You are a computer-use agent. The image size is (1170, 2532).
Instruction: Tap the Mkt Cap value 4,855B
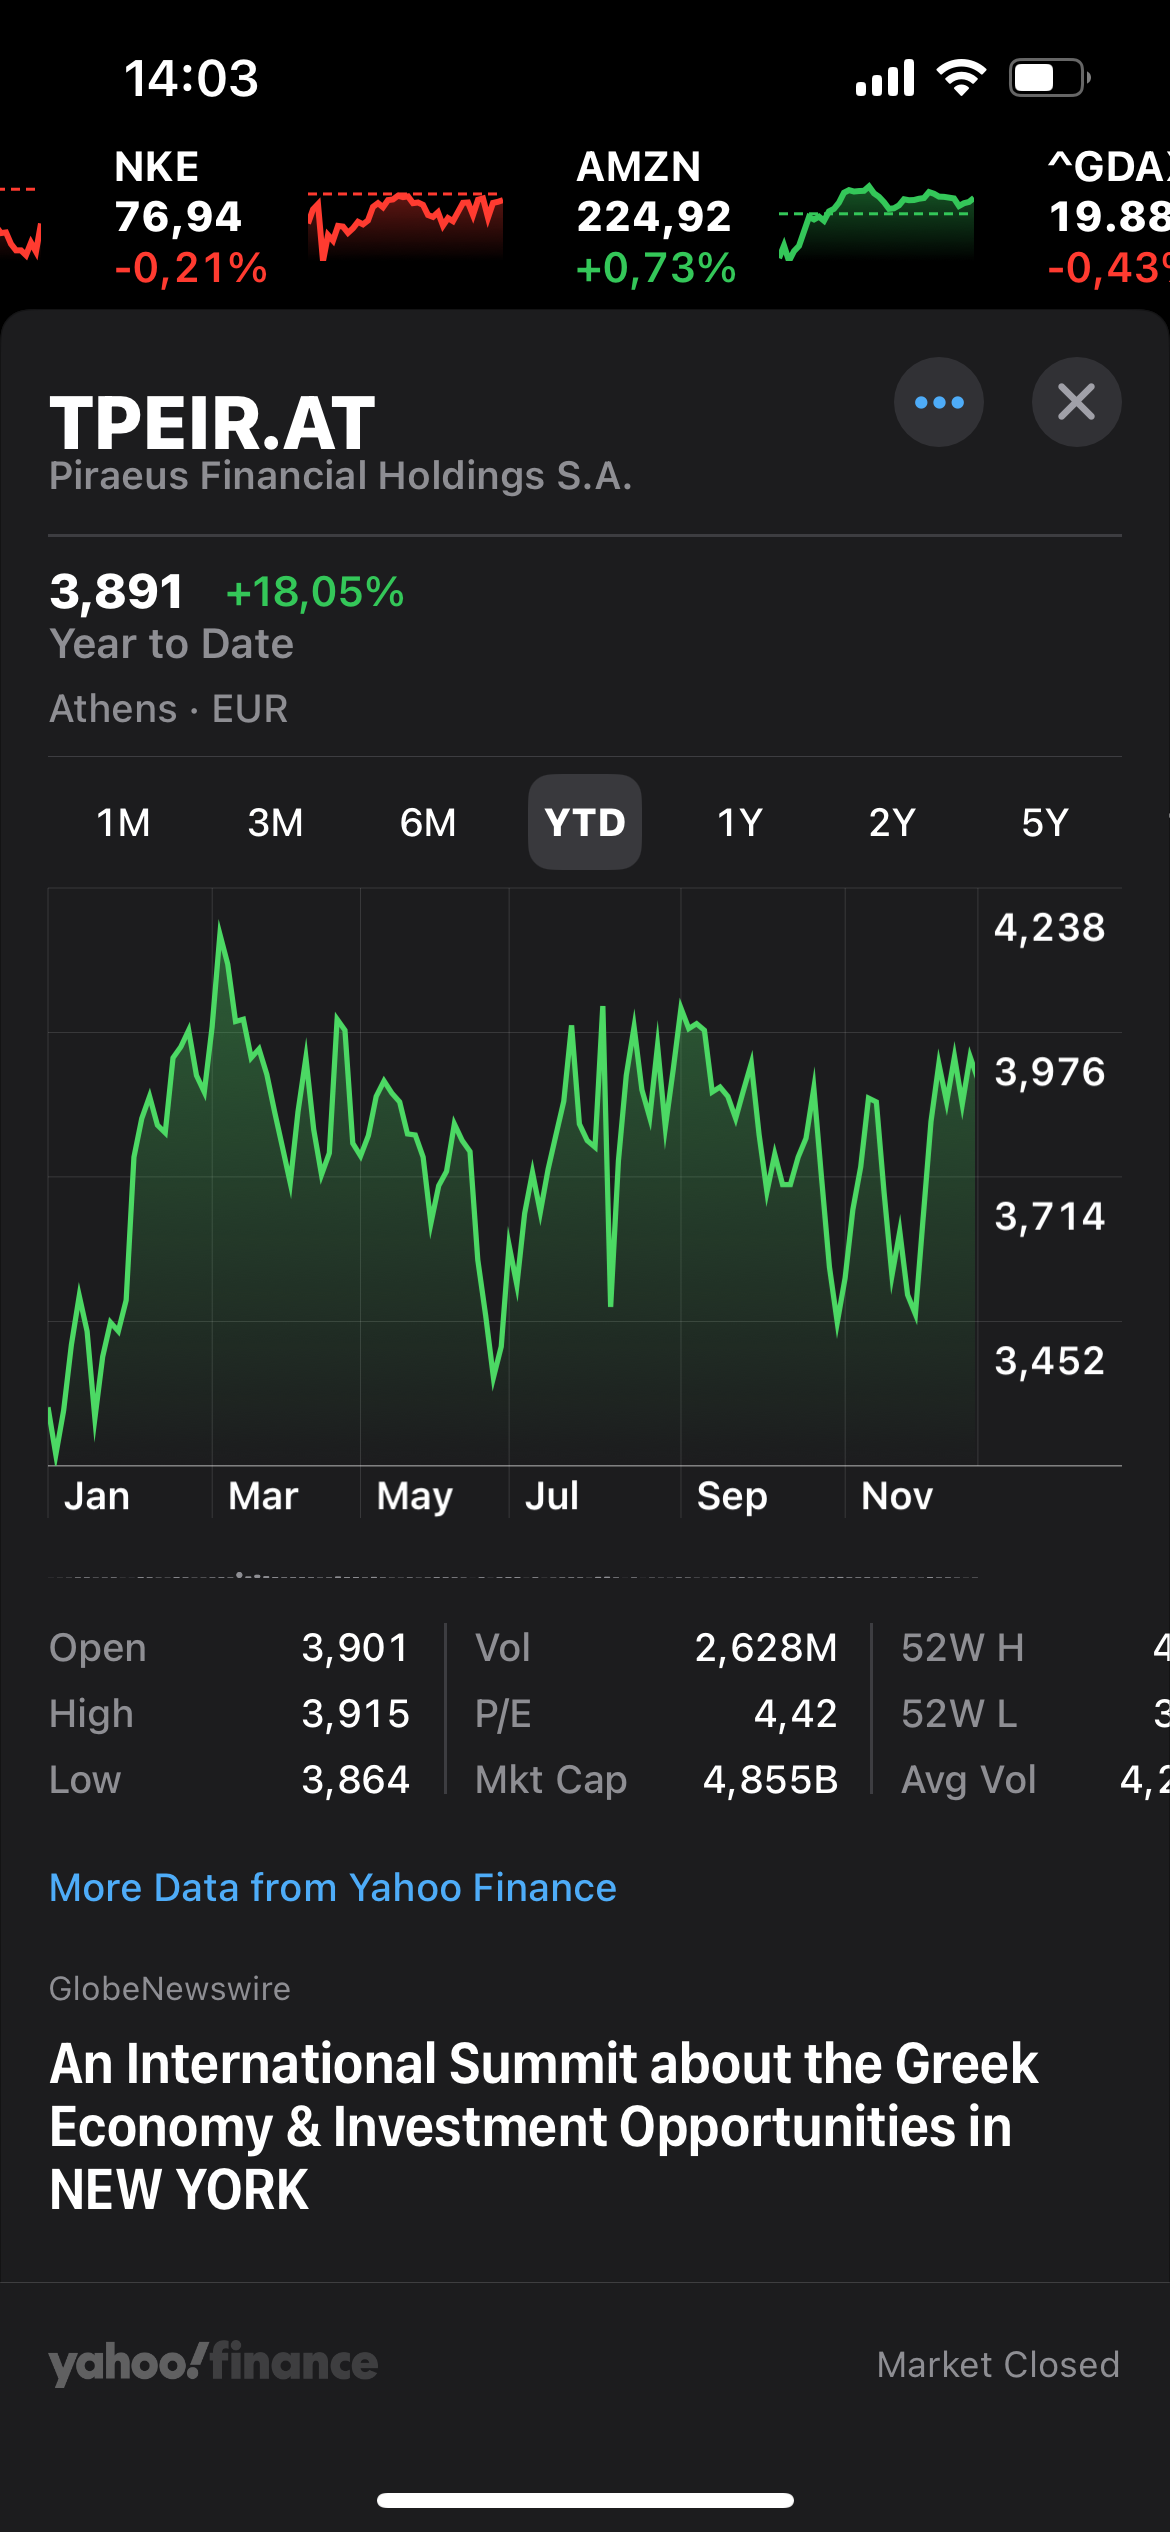pyautogui.click(x=770, y=1780)
